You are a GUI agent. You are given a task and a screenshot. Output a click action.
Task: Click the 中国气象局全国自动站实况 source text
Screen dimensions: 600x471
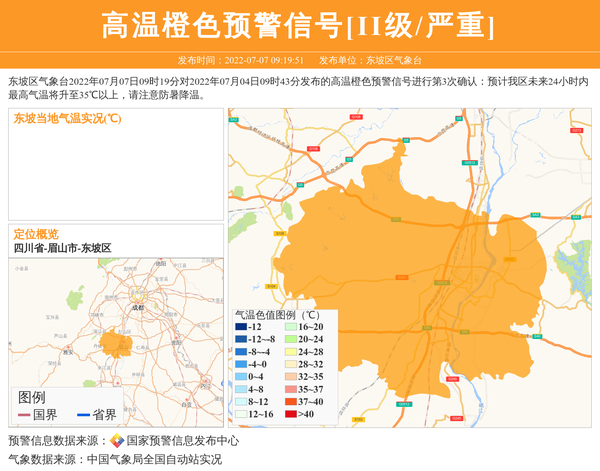pos(154,460)
